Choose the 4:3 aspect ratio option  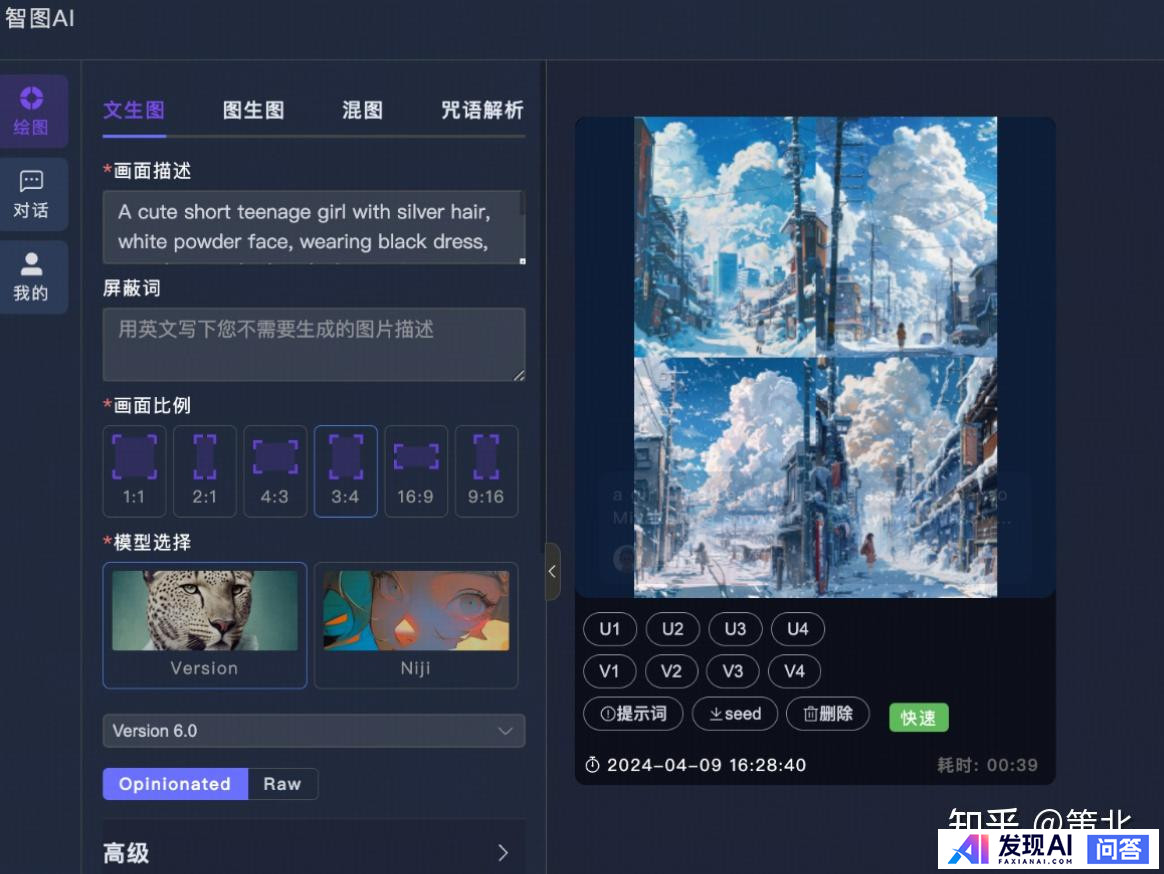coord(275,470)
